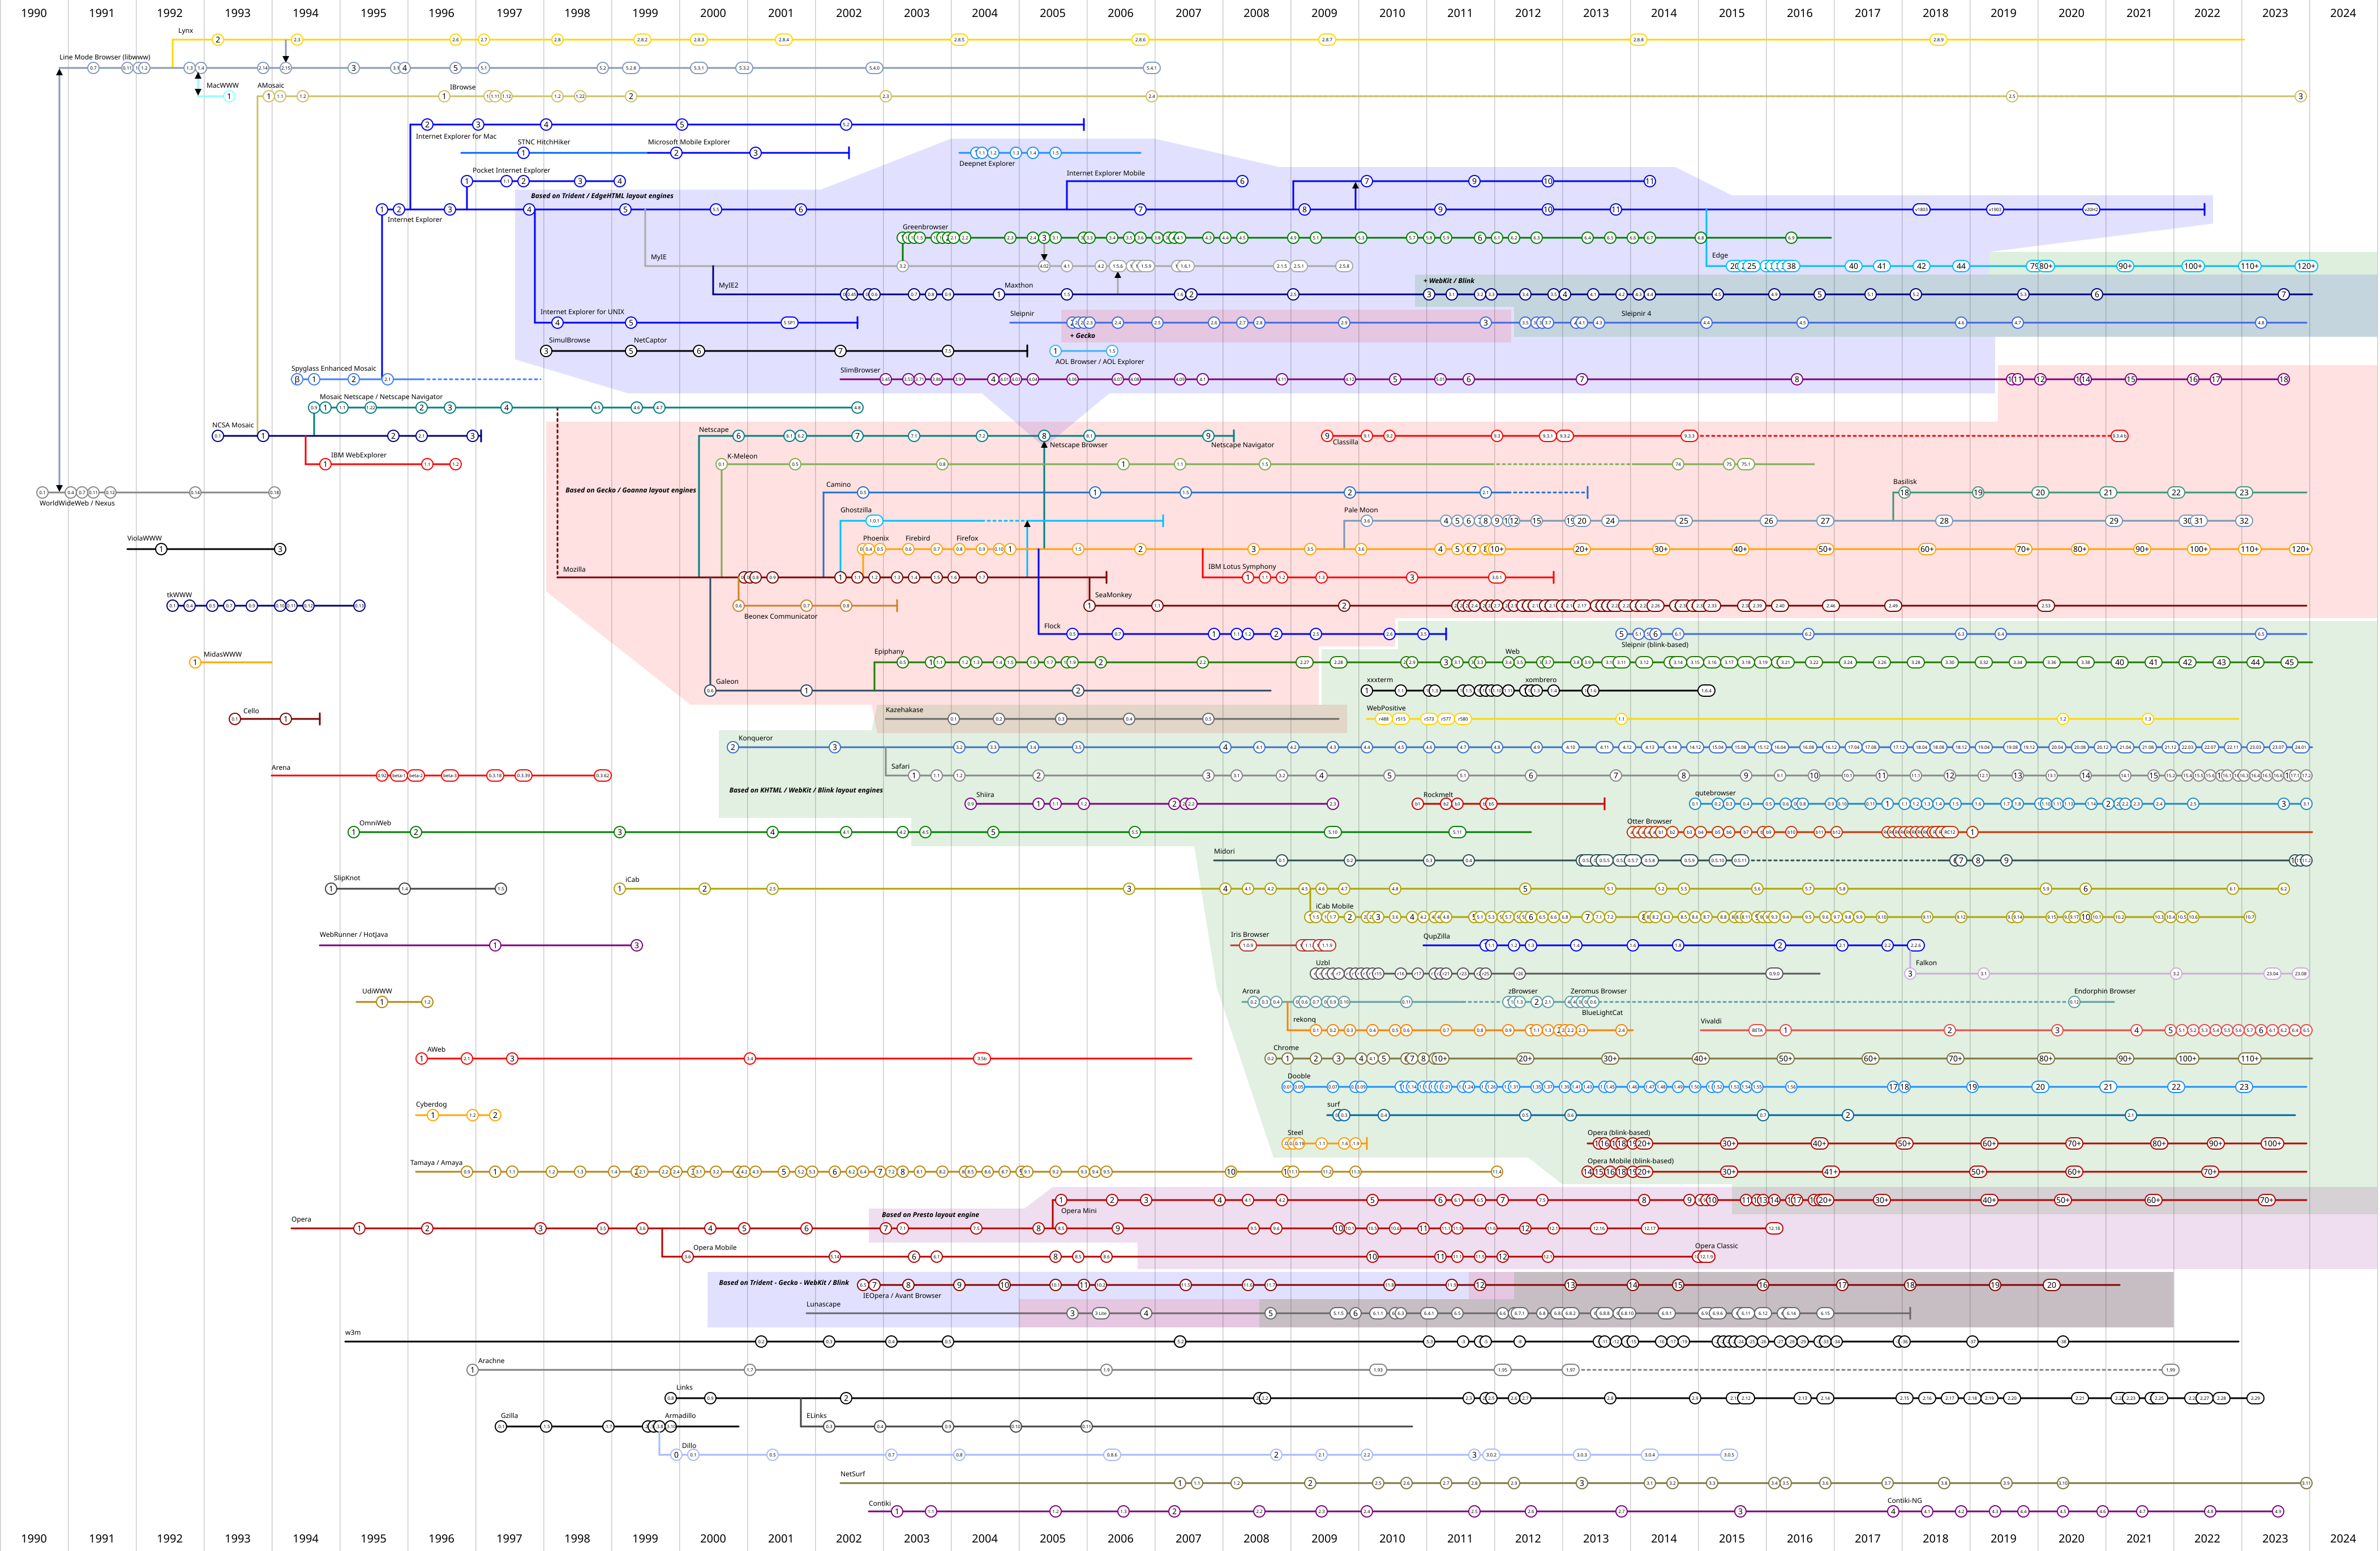Select the 'Otter Browser' label
This screenshot has width=2380, height=1551.
(x=1649, y=821)
